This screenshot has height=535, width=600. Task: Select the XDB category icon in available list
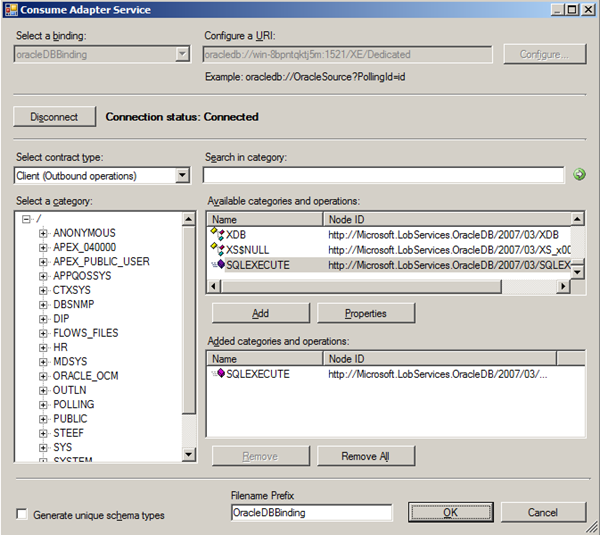pyautogui.click(x=217, y=234)
